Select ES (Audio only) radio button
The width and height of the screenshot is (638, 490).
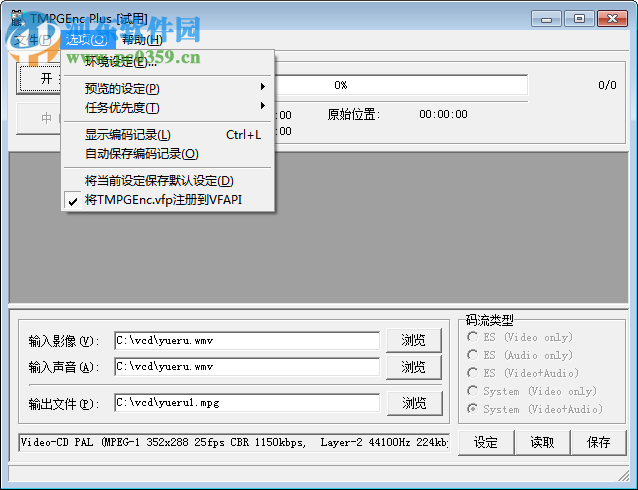pos(472,355)
